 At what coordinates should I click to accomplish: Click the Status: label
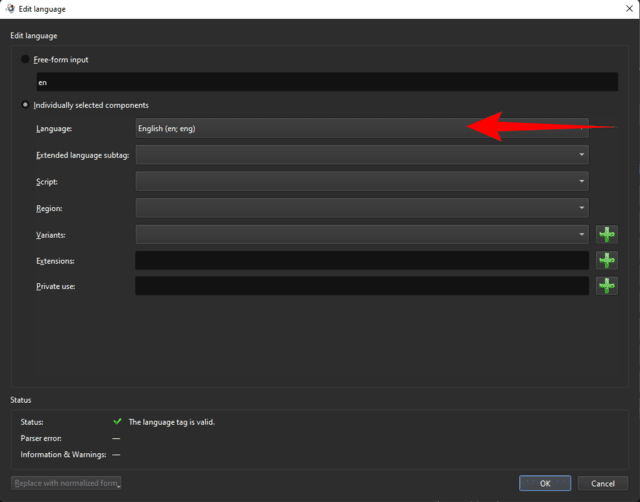(32, 422)
